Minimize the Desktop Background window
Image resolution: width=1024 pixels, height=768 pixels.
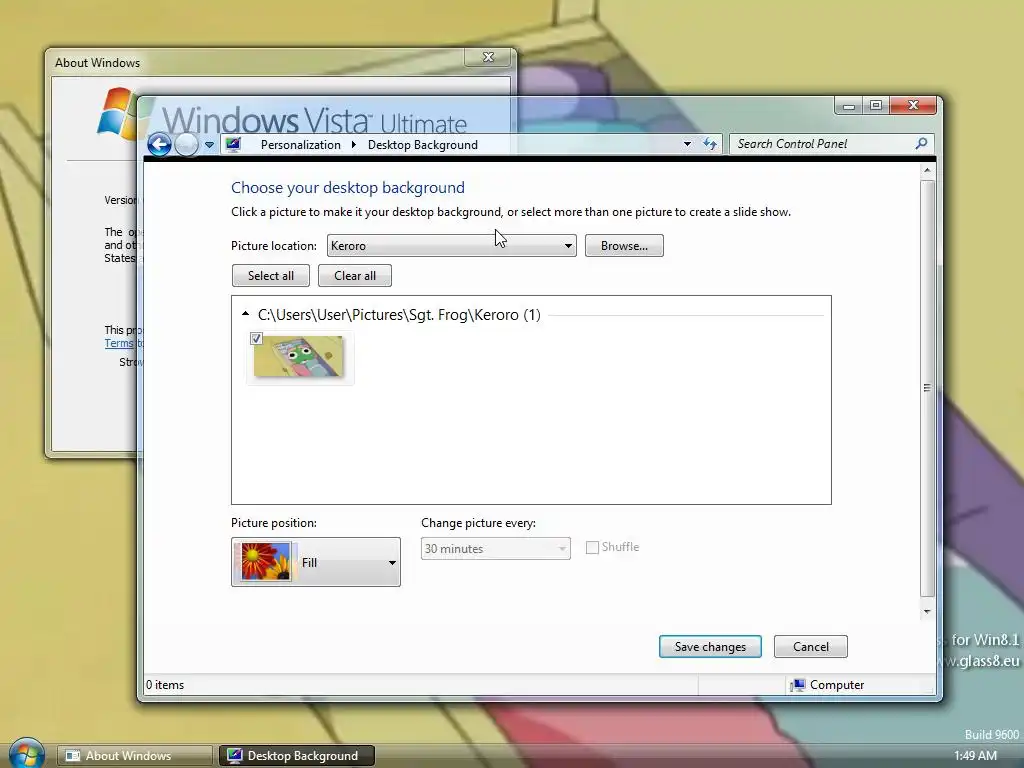[849, 106]
